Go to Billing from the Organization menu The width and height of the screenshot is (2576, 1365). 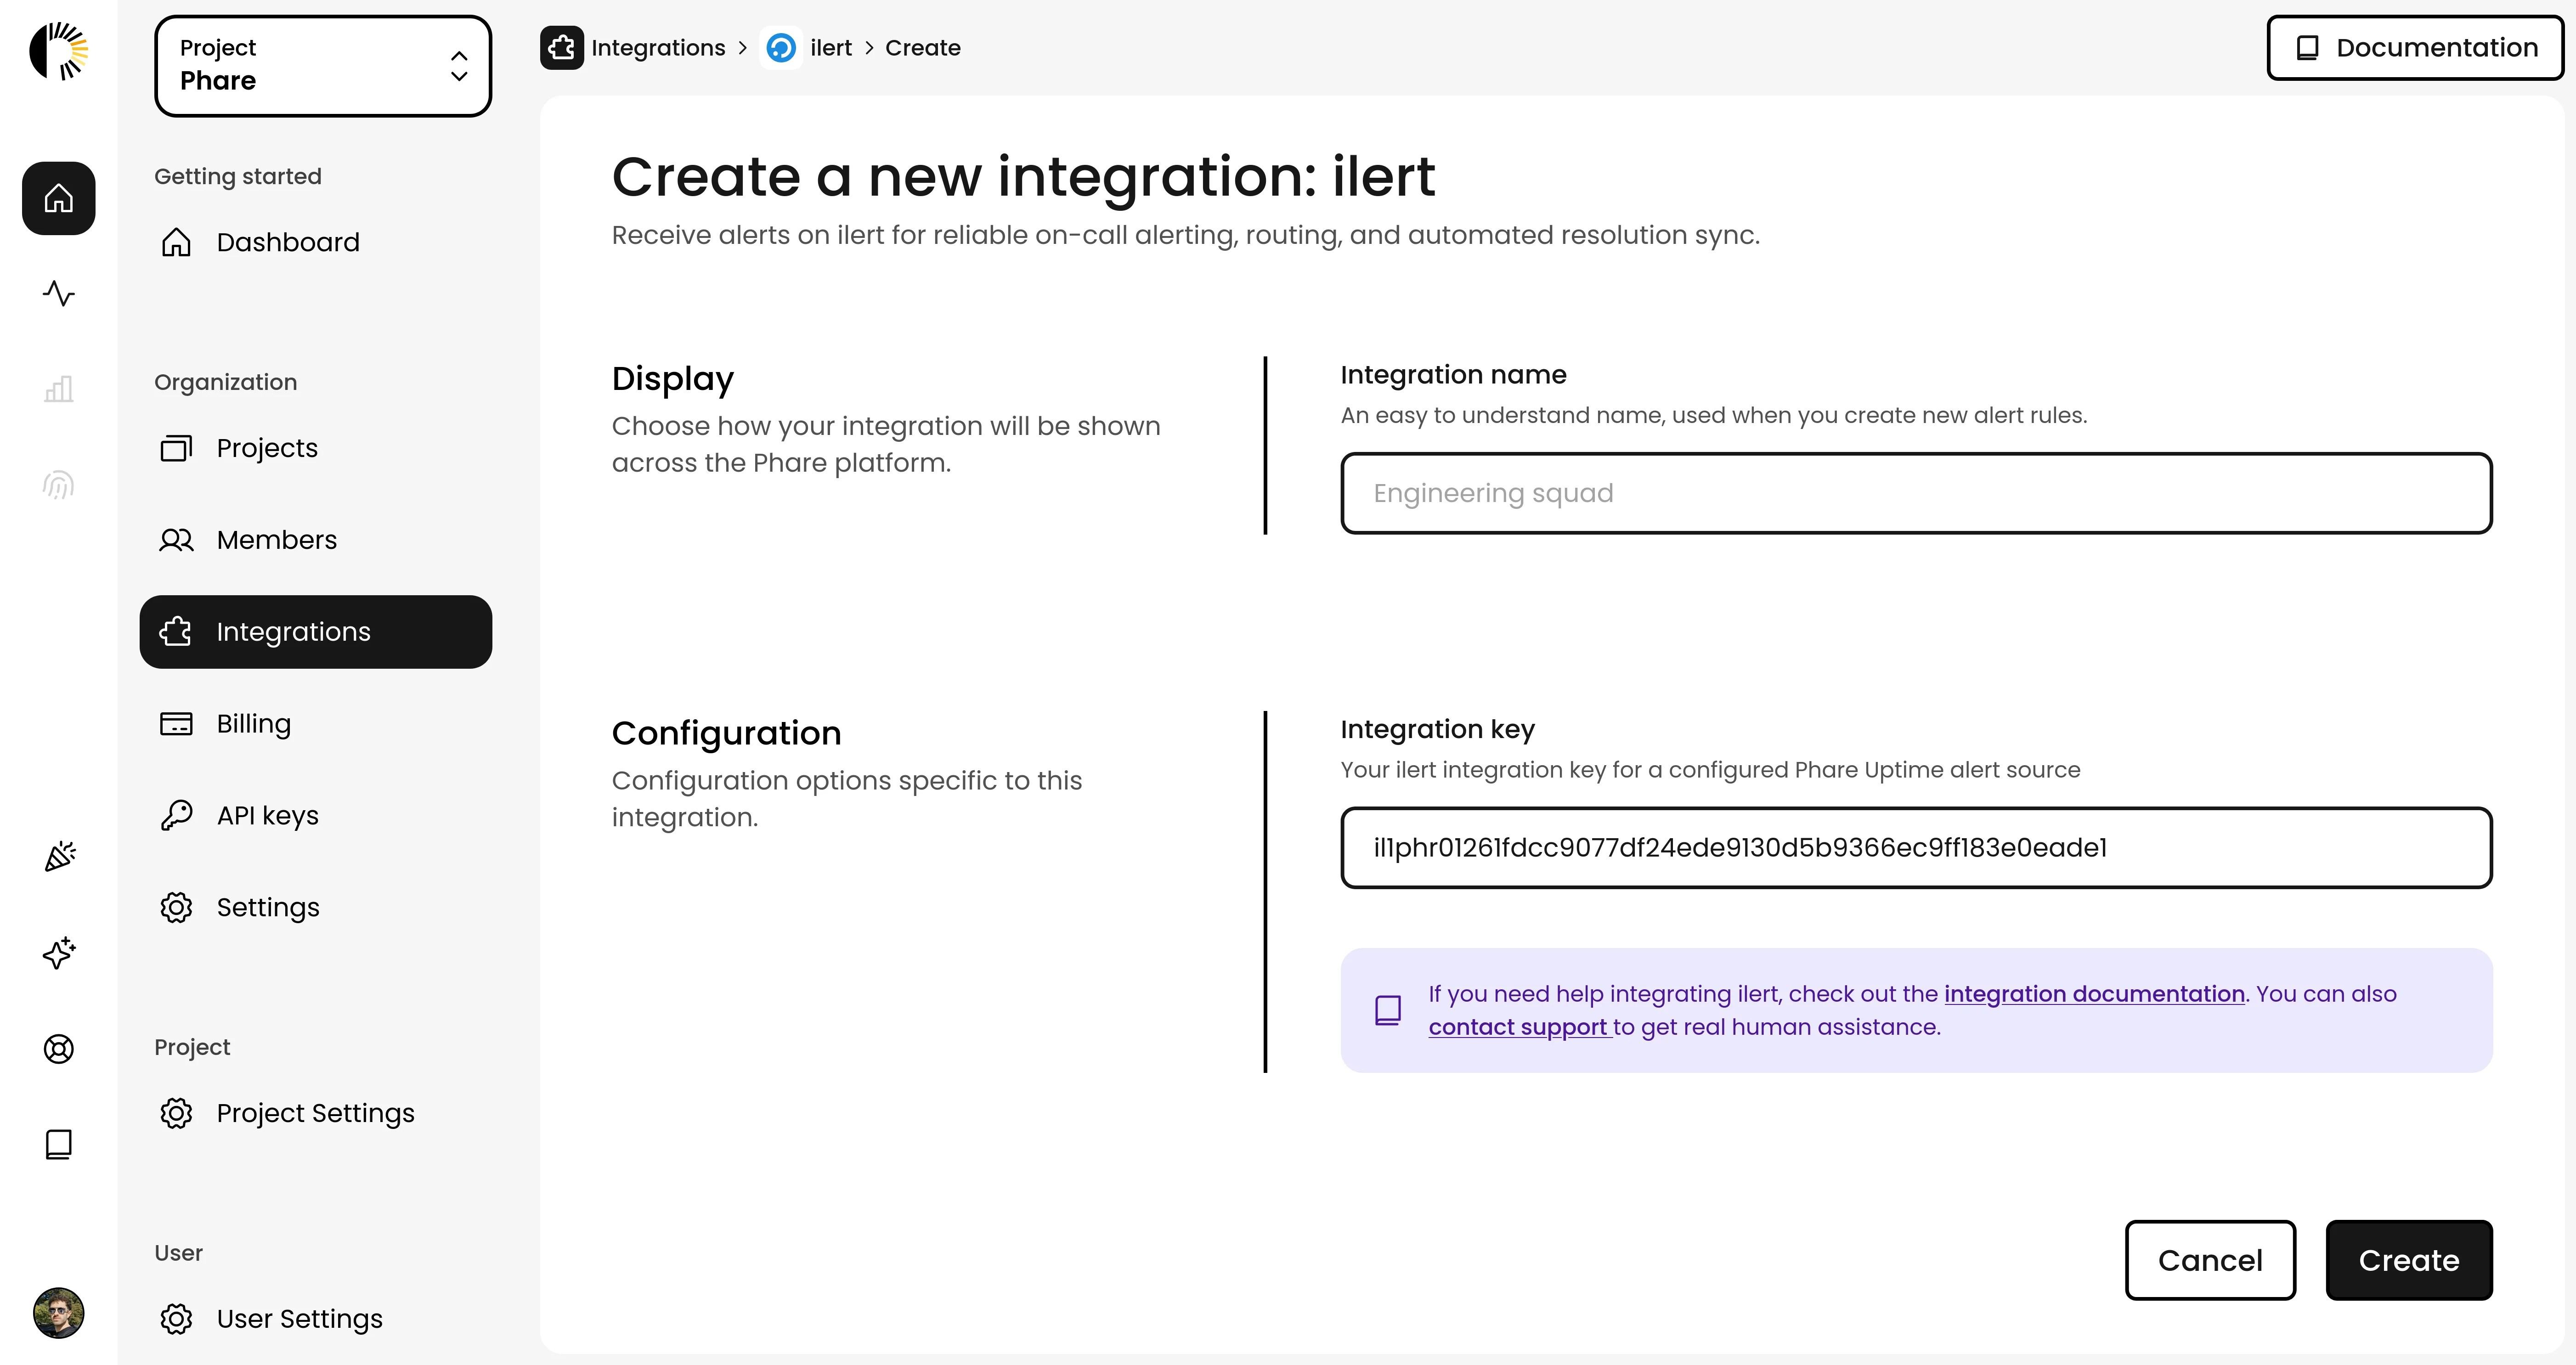pyautogui.click(x=252, y=723)
